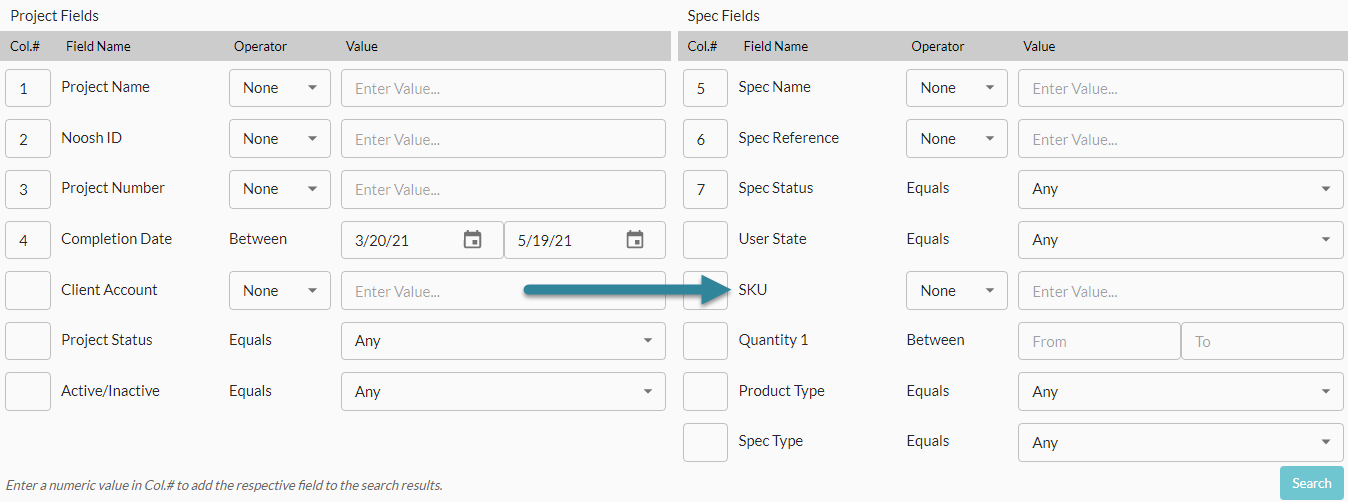Expand Product Type value dropdown
This screenshot has width=1348, height=502.
point(1181,392)
